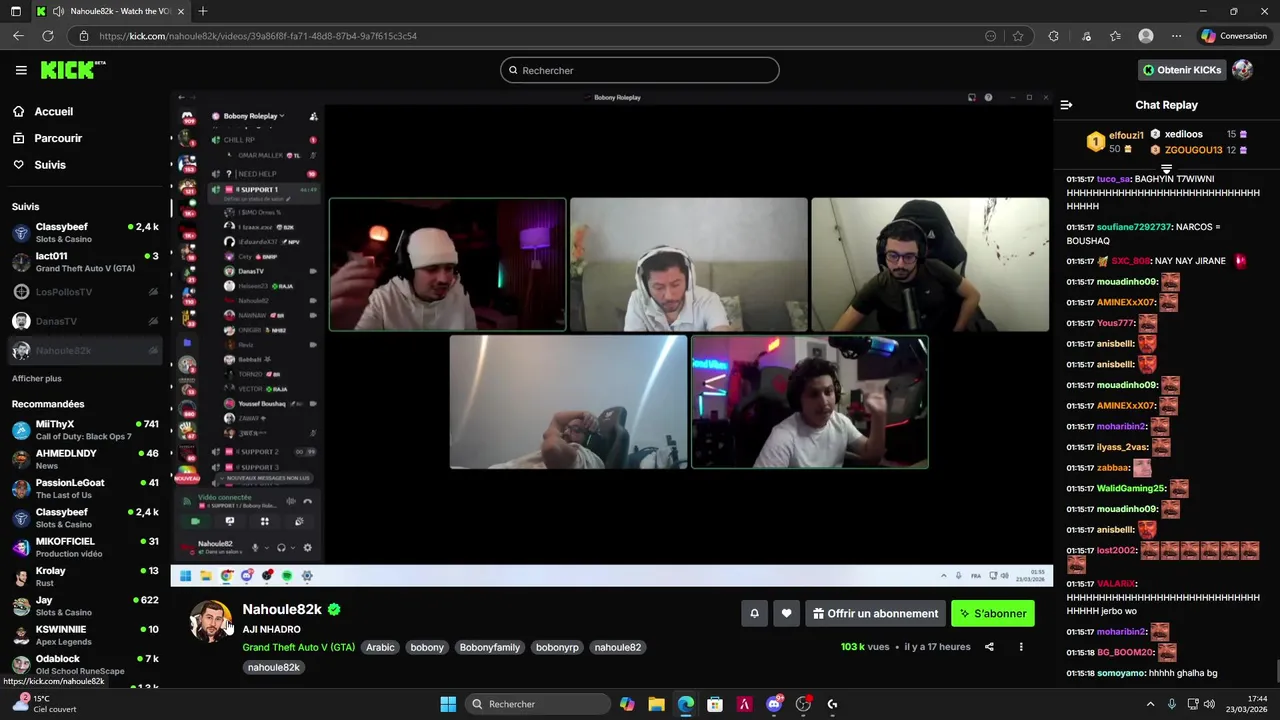Close the Nahoule82k browser tab

pos(181,11)
